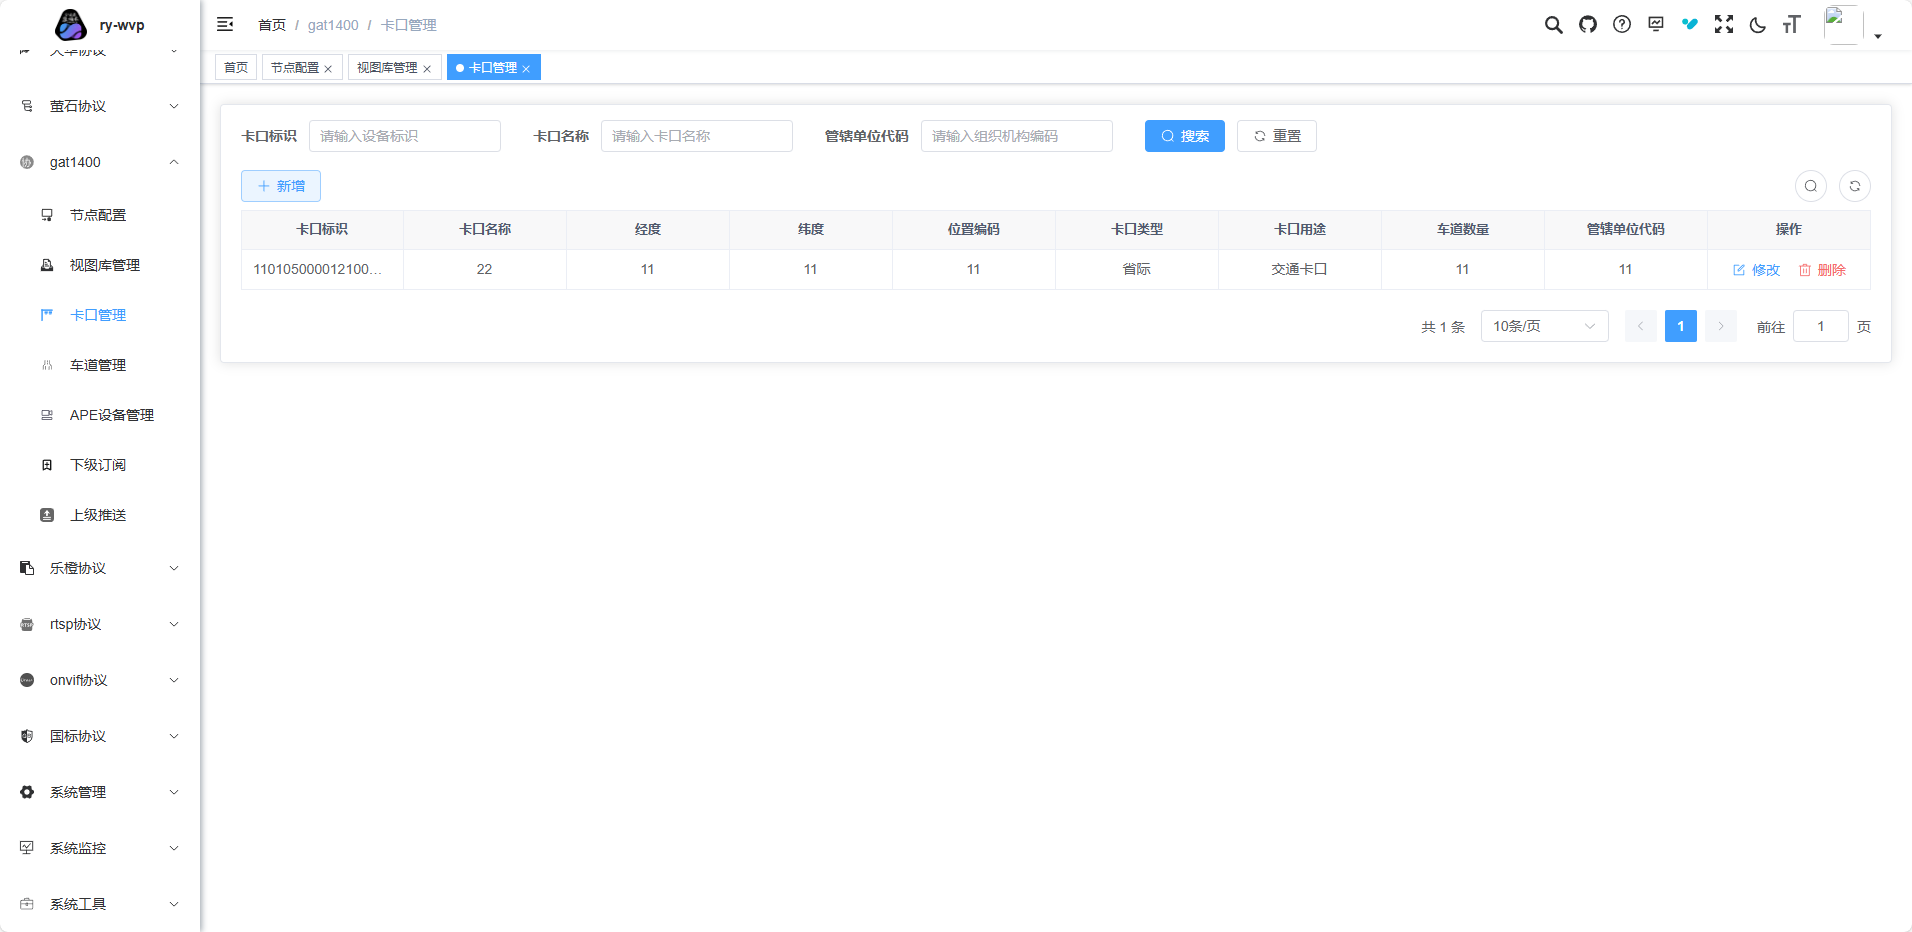Toggle fullscreen mode icon

(x=1723, y=25)
